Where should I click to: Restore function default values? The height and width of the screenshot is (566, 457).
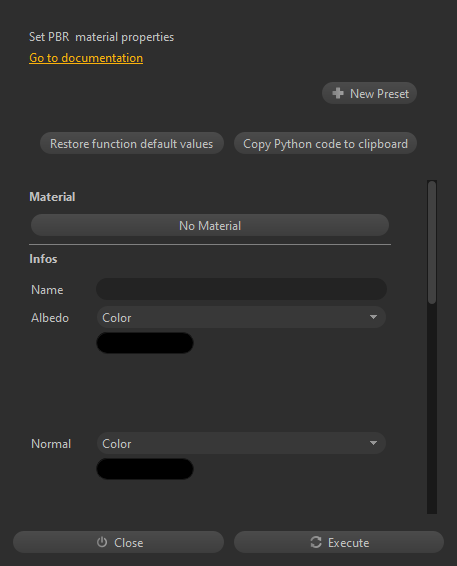coord(132,143)
